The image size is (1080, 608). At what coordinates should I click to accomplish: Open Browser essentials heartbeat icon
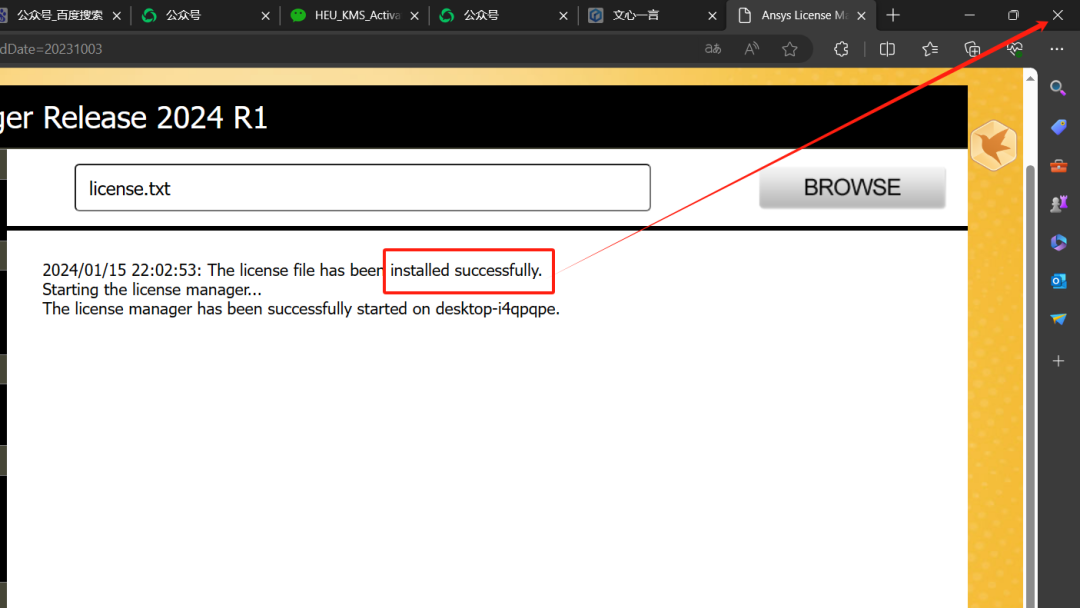(1015, 49)
